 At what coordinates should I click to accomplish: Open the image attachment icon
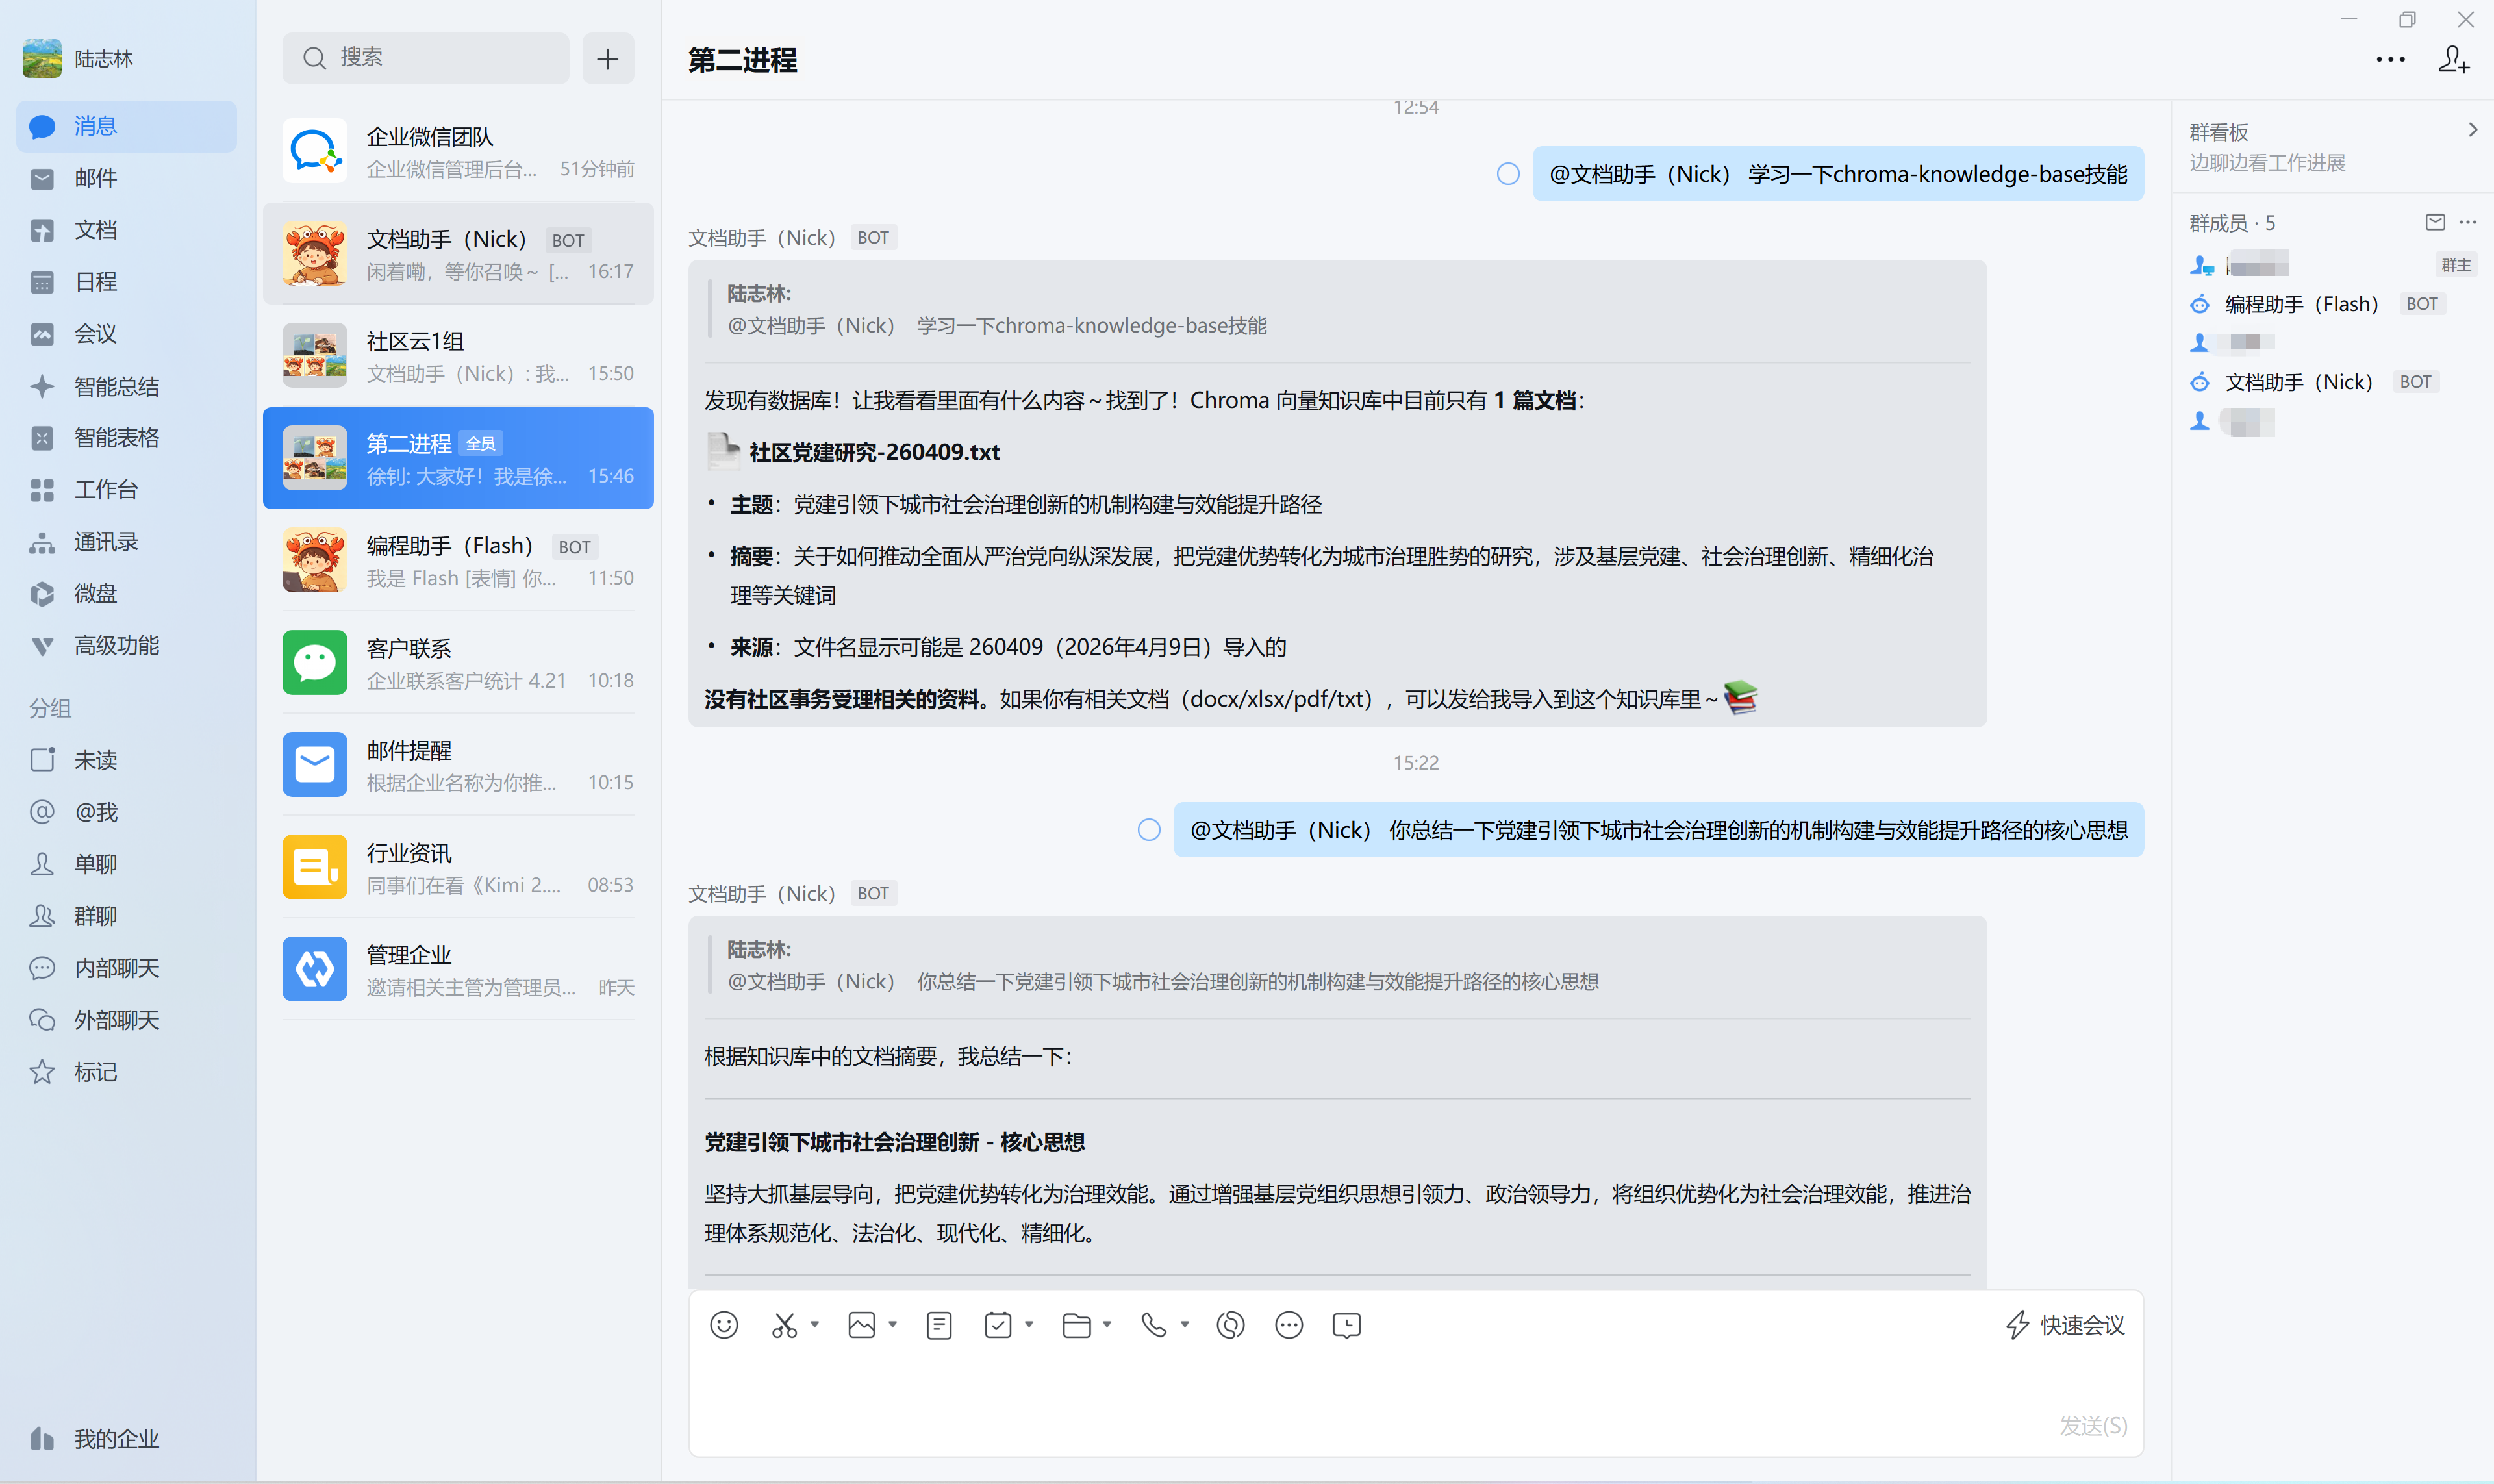[861, 1325]
